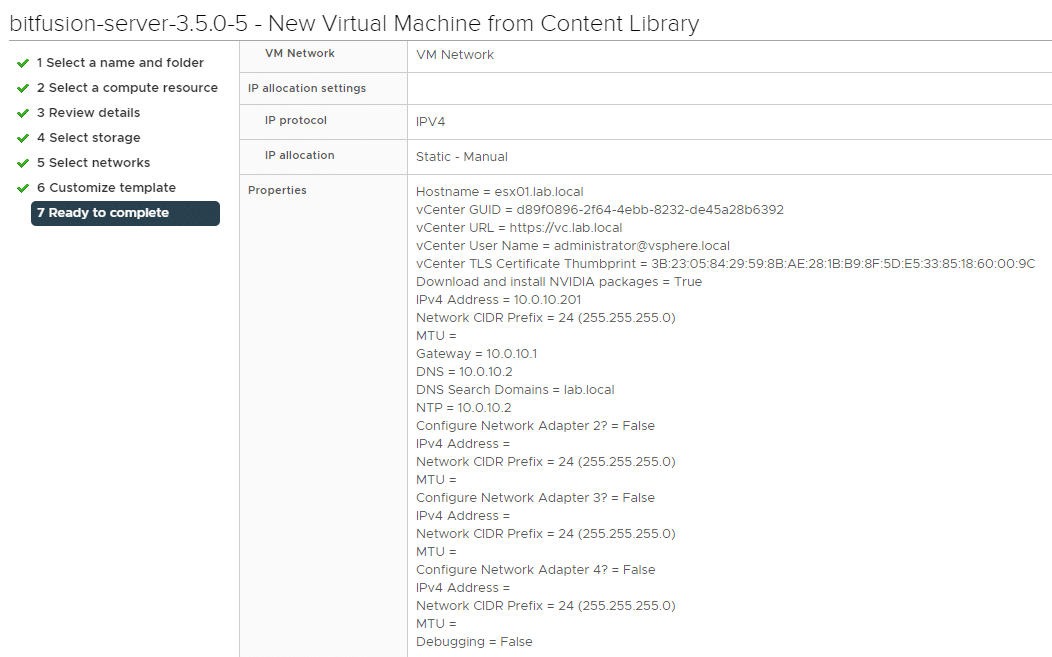Open step 2 Select a compute resource
Screen dimensions: 1052x657
(x=127, y=87)
